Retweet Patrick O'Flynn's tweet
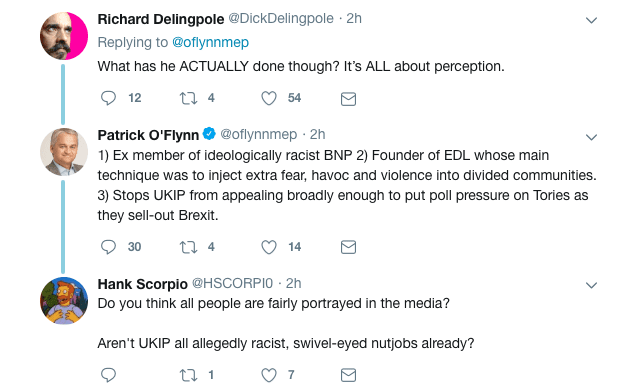Viewport: 639px width, 392px height. tap(188, 247)
